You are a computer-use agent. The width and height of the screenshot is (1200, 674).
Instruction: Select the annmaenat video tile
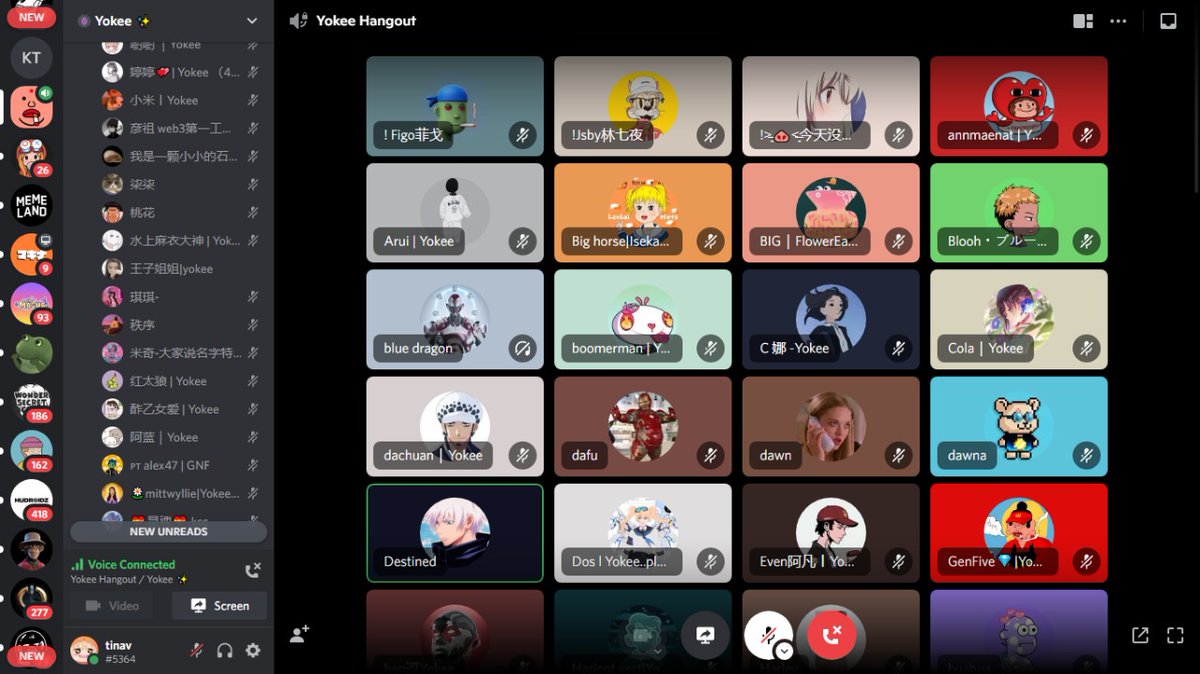[1019, 106]
